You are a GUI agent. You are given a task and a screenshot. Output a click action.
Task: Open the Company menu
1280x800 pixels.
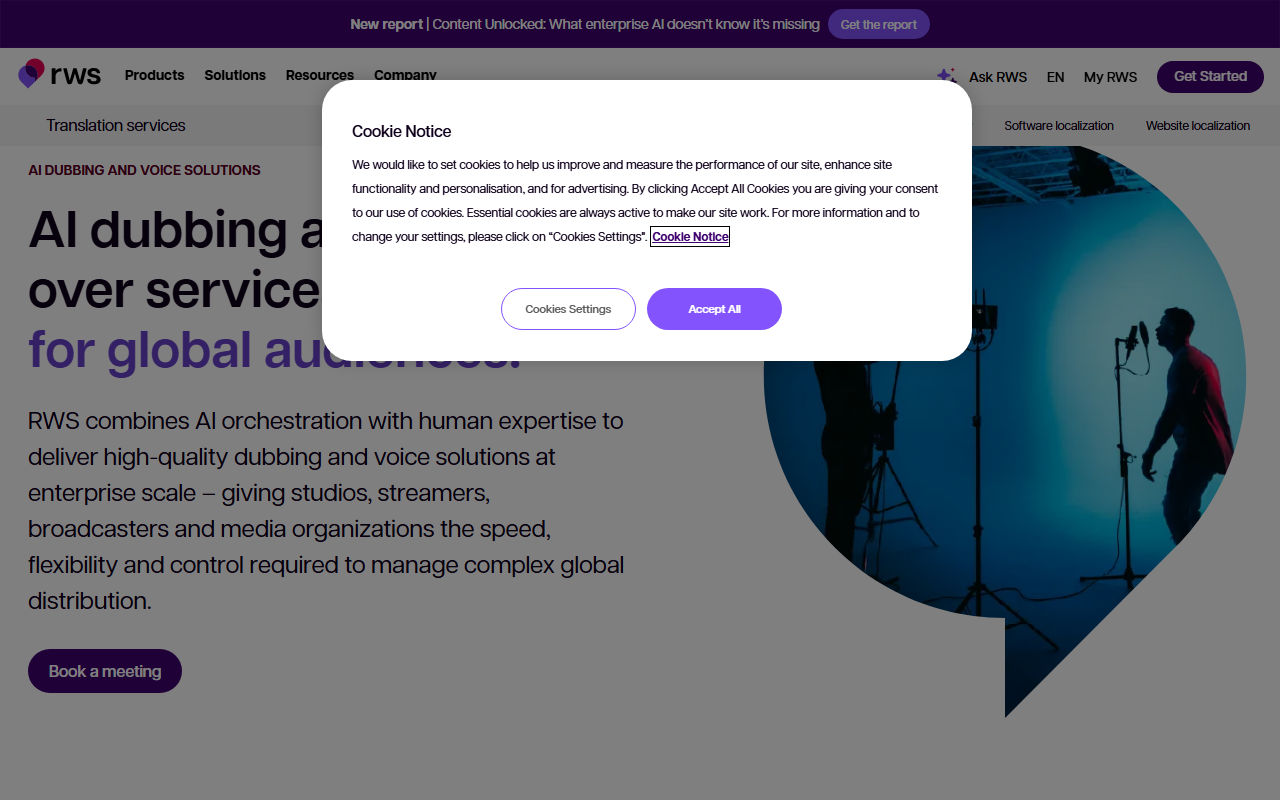pos(405,75)
